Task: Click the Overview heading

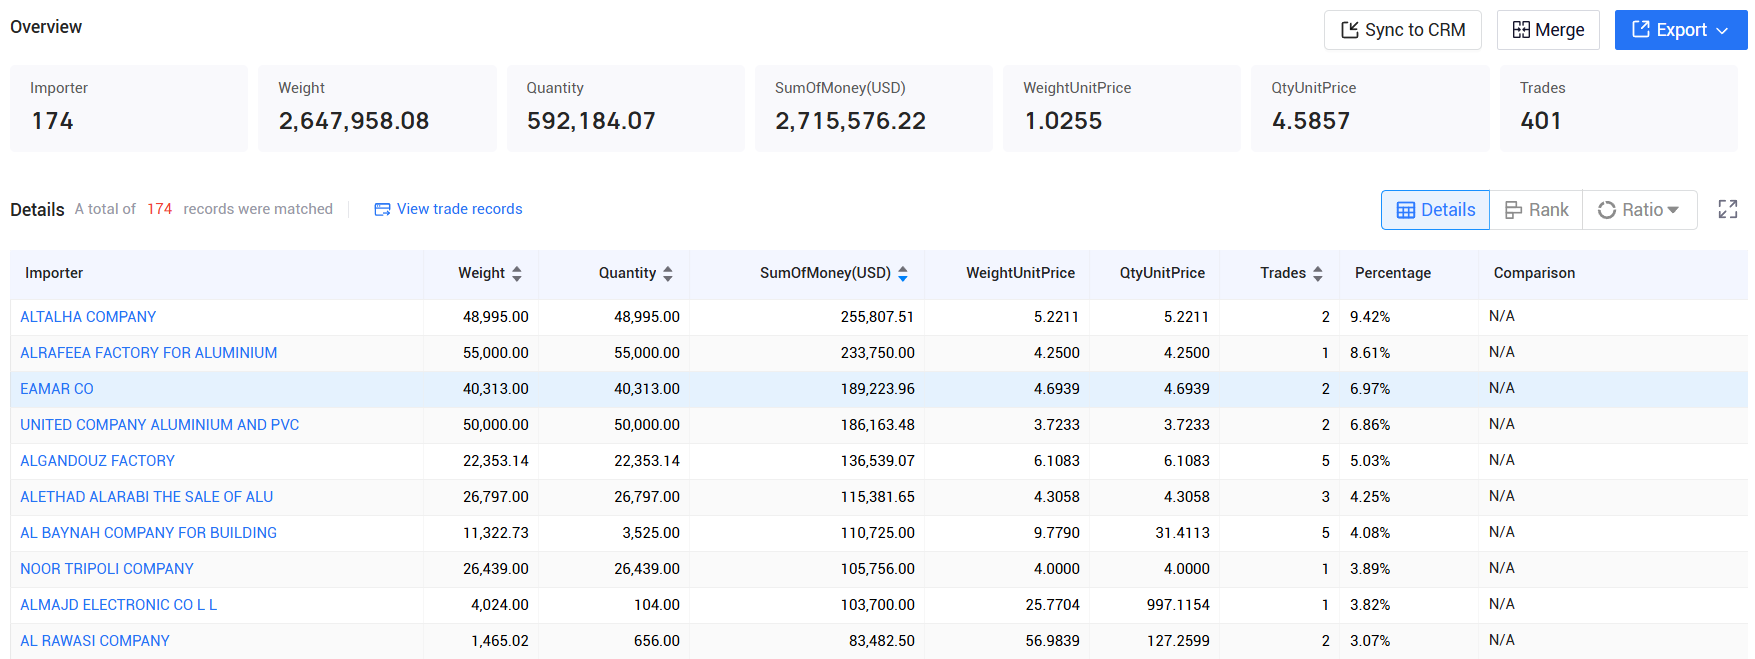Action: tap(46, 27)
